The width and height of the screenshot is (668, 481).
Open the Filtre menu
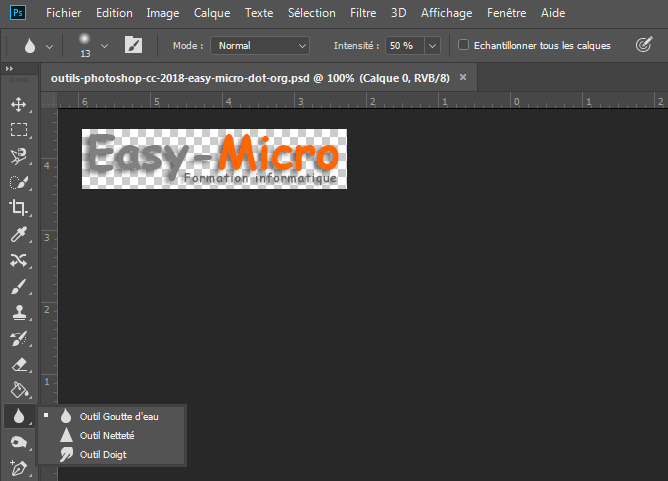[x=363, y=13]
